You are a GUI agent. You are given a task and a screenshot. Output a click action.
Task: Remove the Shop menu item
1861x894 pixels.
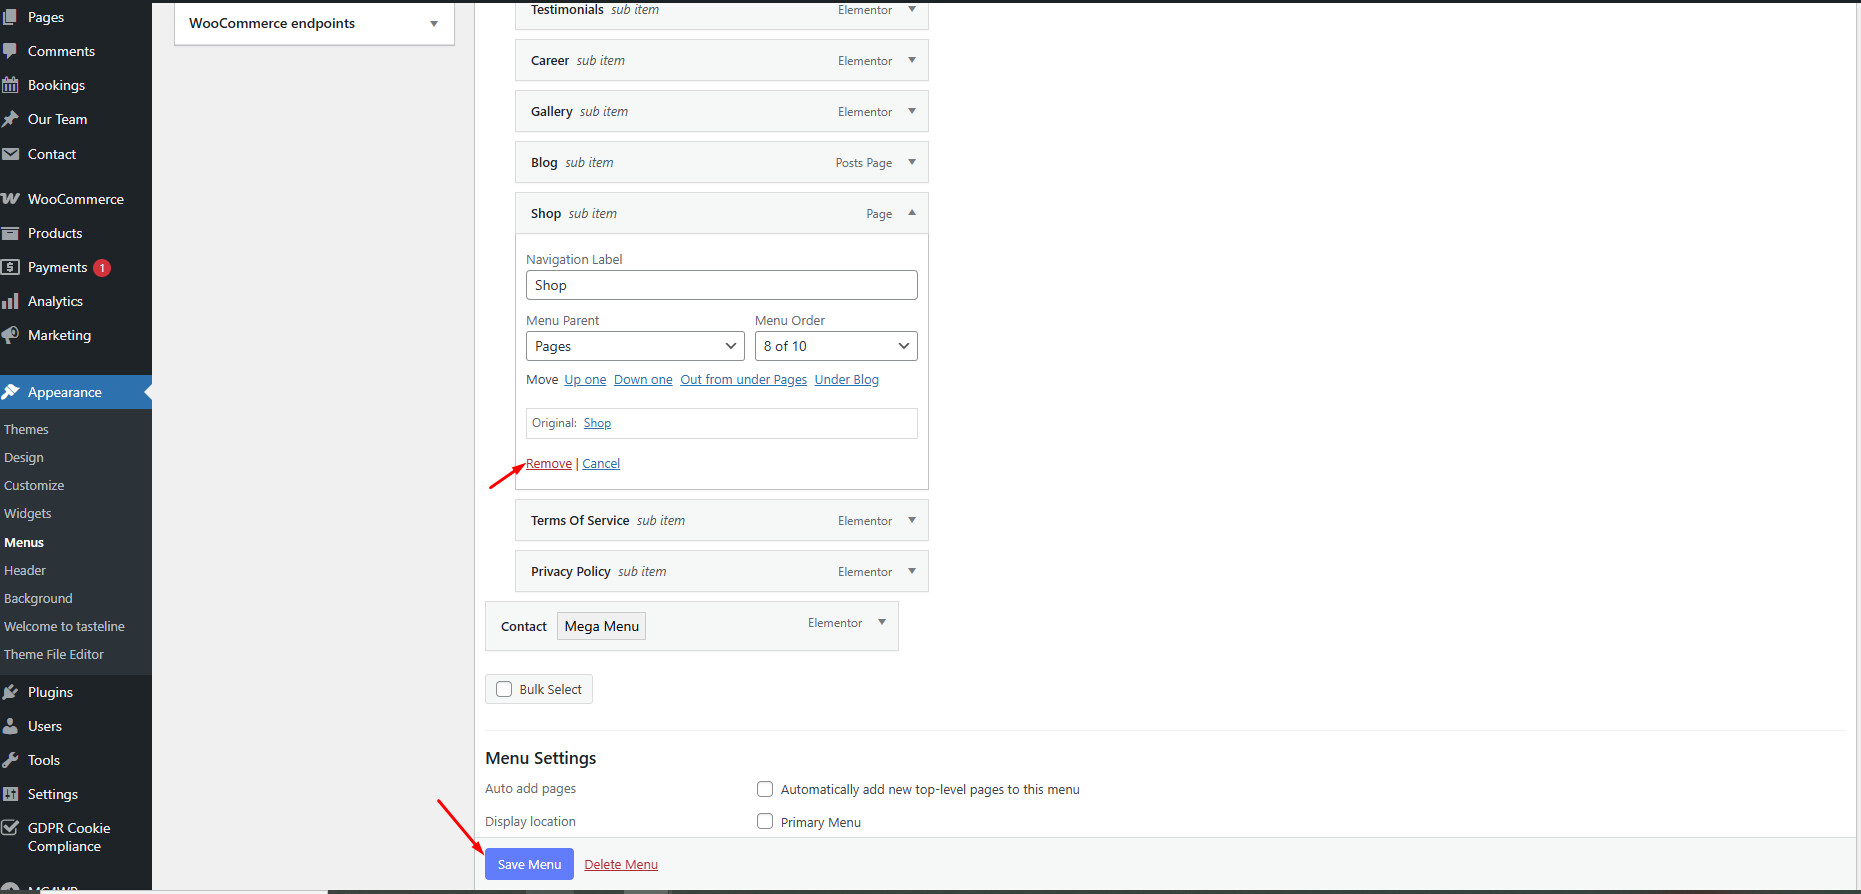tap(549, 464)
